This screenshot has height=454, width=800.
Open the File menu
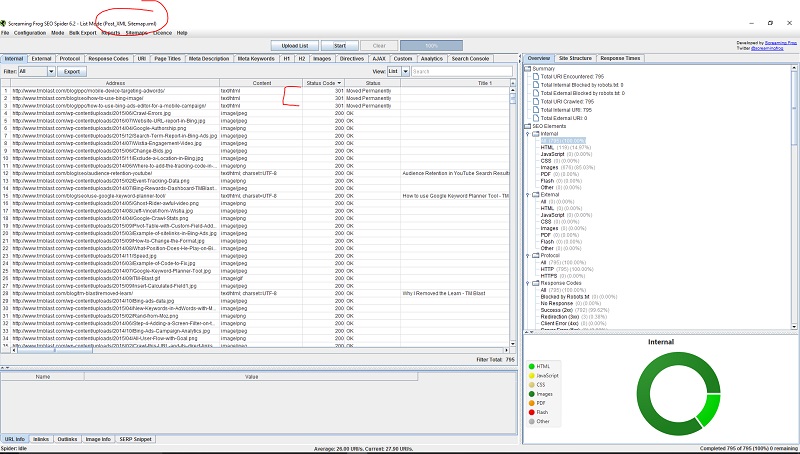(x=5, y=33)
